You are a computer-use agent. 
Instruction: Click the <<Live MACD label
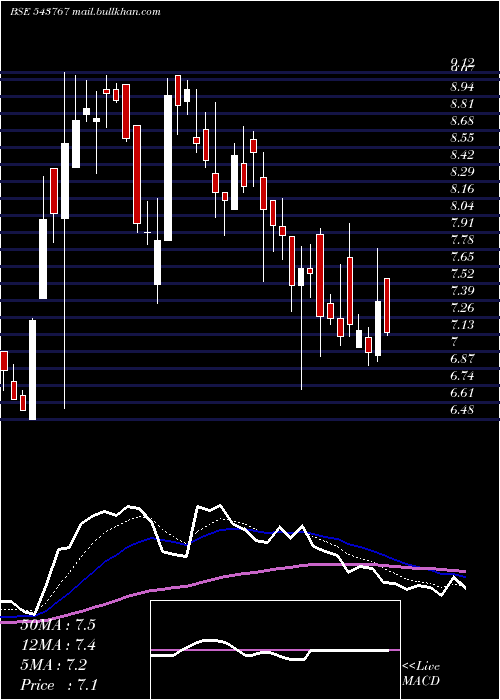click(x=421, y=674)
